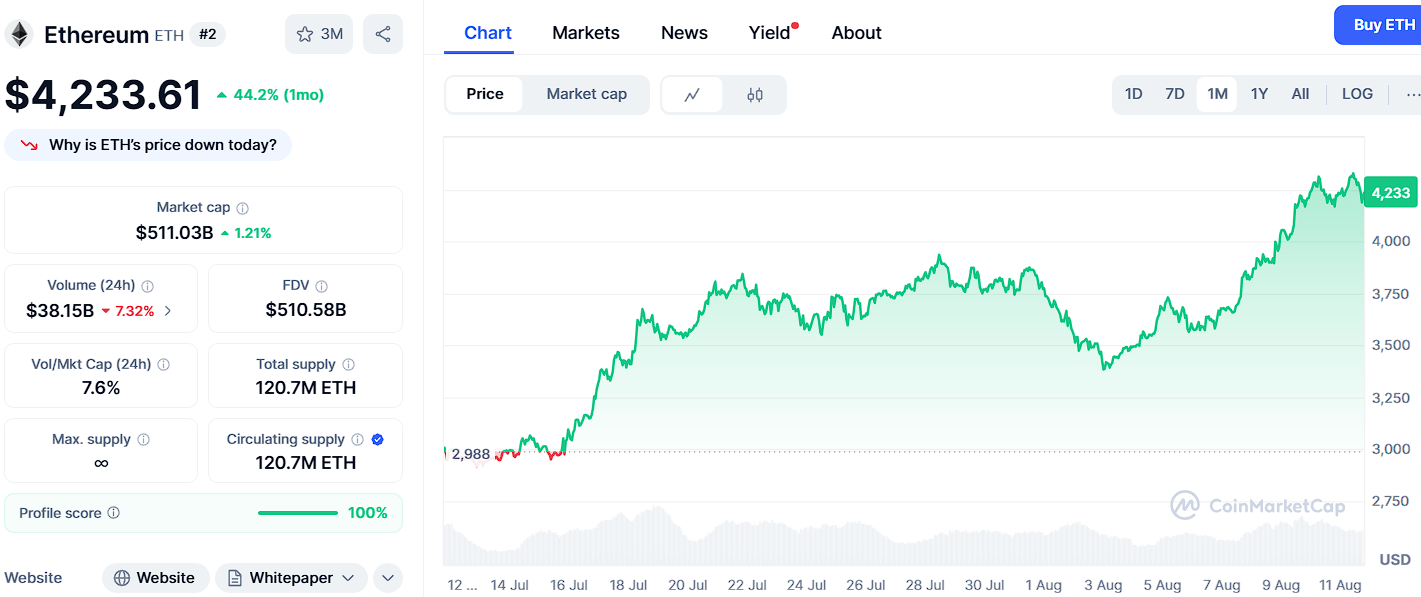
Task: Click the info icon beside Circulating supply
Action: pyautogui.click(x=357, y=440)
